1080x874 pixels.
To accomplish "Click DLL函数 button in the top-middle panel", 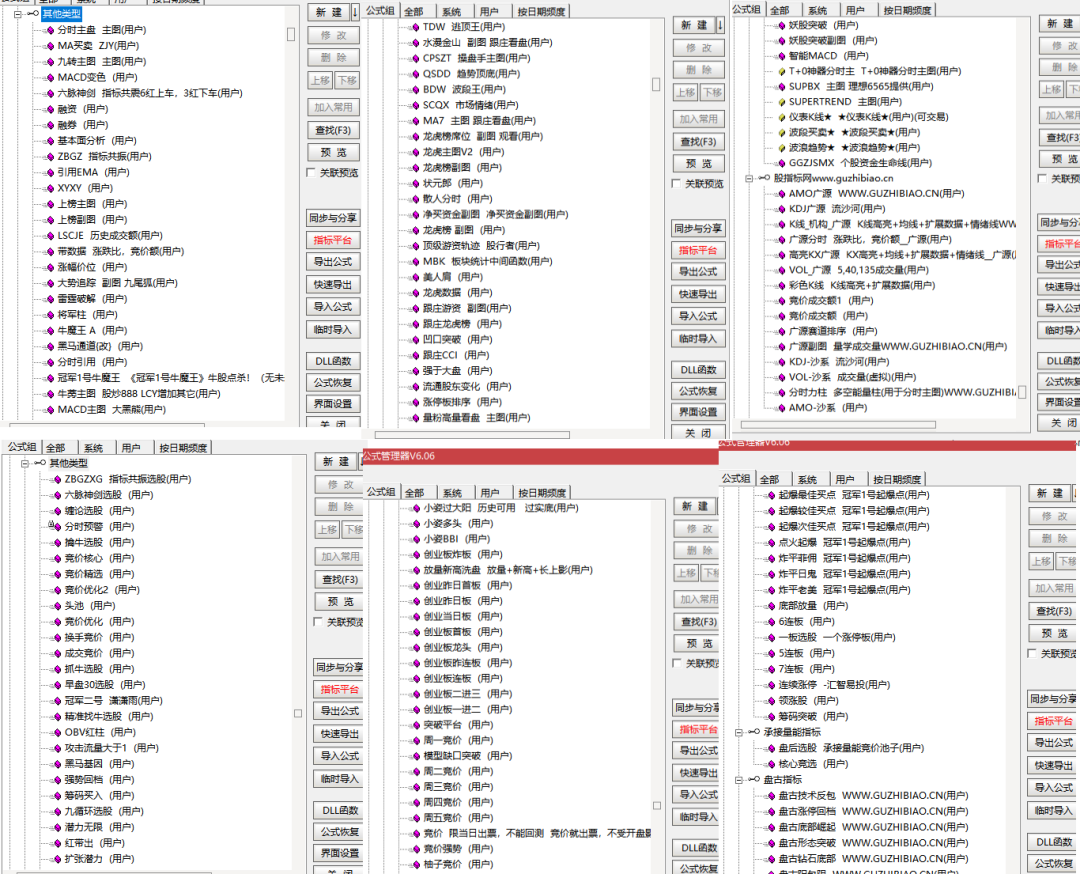I will [698, 370].
